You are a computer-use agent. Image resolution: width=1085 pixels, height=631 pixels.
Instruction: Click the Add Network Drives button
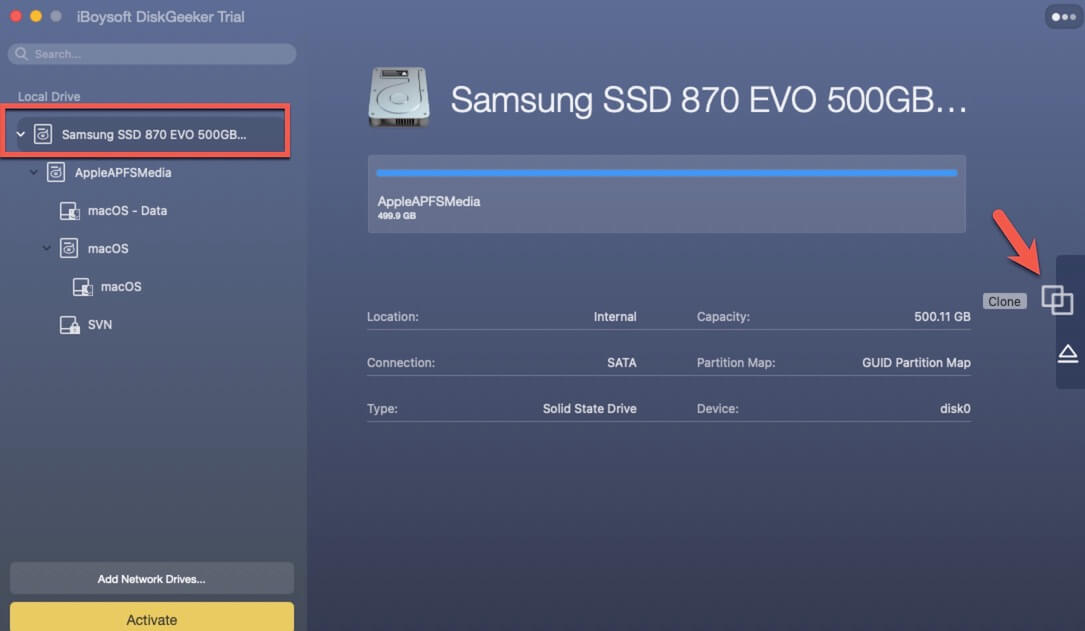pos(152,579)
